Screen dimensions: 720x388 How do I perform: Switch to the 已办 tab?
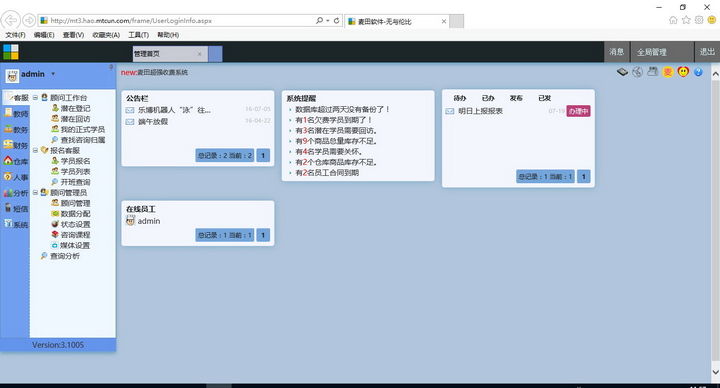point(488,98)
